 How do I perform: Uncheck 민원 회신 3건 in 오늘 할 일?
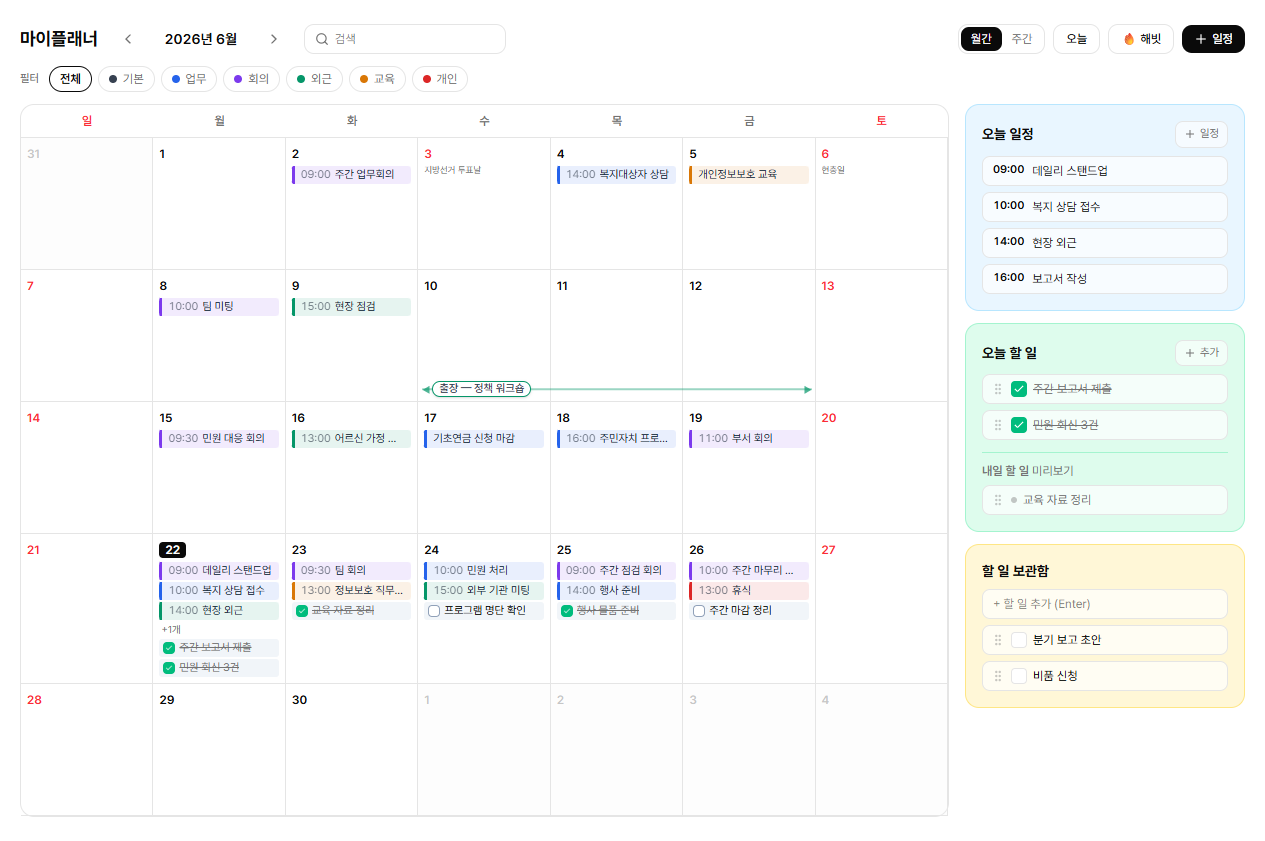coord(1019,425)
